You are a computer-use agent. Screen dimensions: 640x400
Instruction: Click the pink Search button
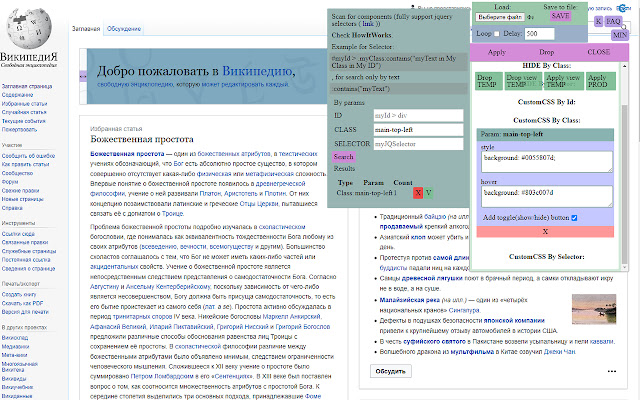(343, 157)
